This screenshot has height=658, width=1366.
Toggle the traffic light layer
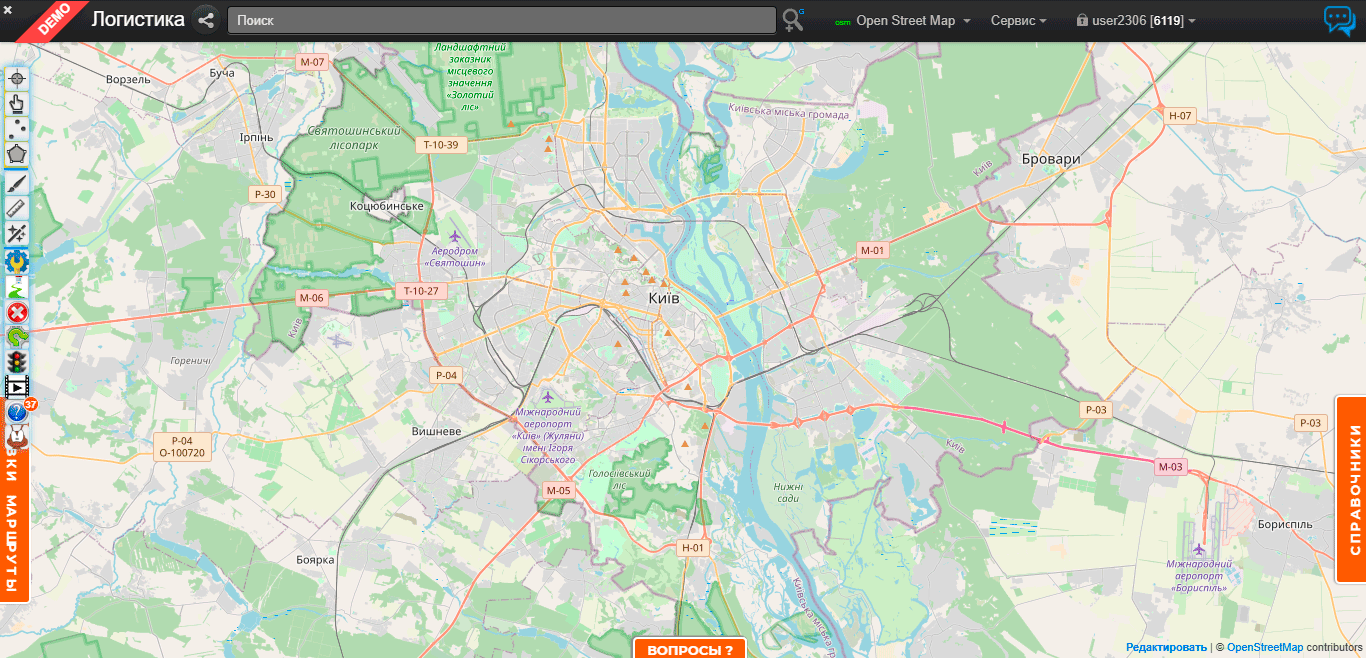(17, 362)
